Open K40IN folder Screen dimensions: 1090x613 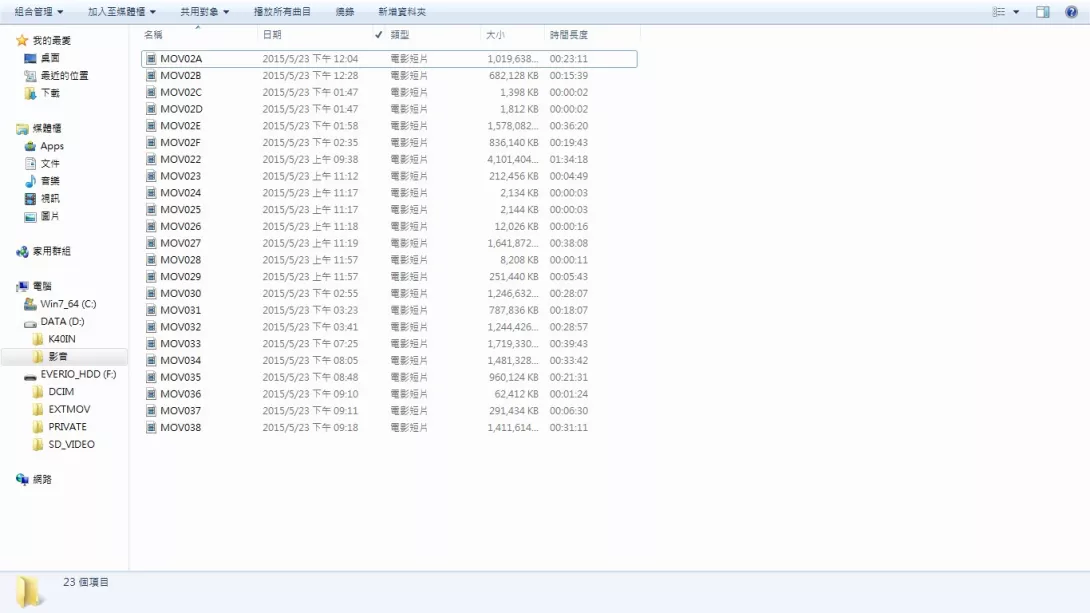pos(61,339)
